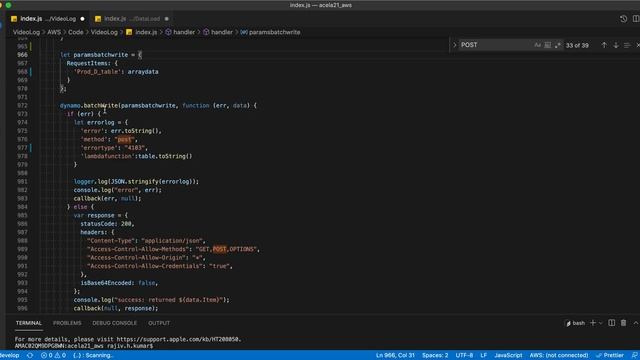Split the terminal panel

point(611,323)
